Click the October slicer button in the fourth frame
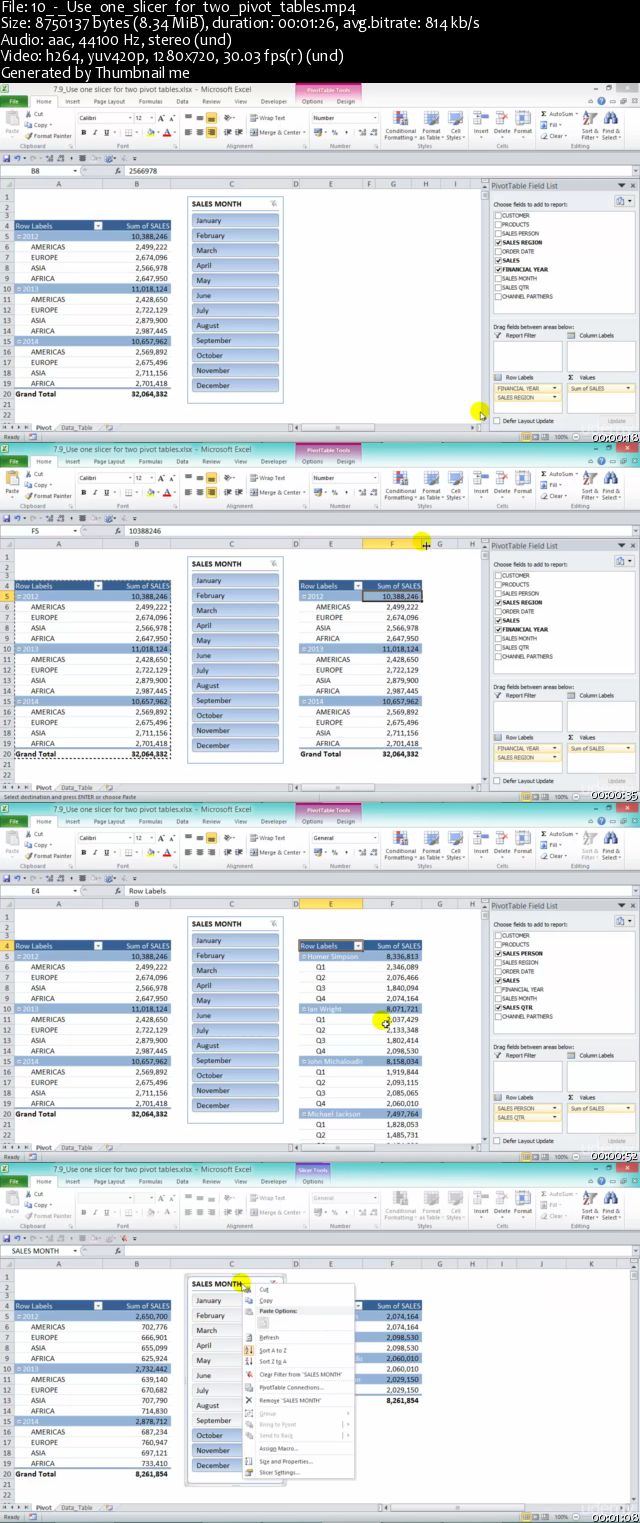The image size is (640, 1523). point(216,1436)
